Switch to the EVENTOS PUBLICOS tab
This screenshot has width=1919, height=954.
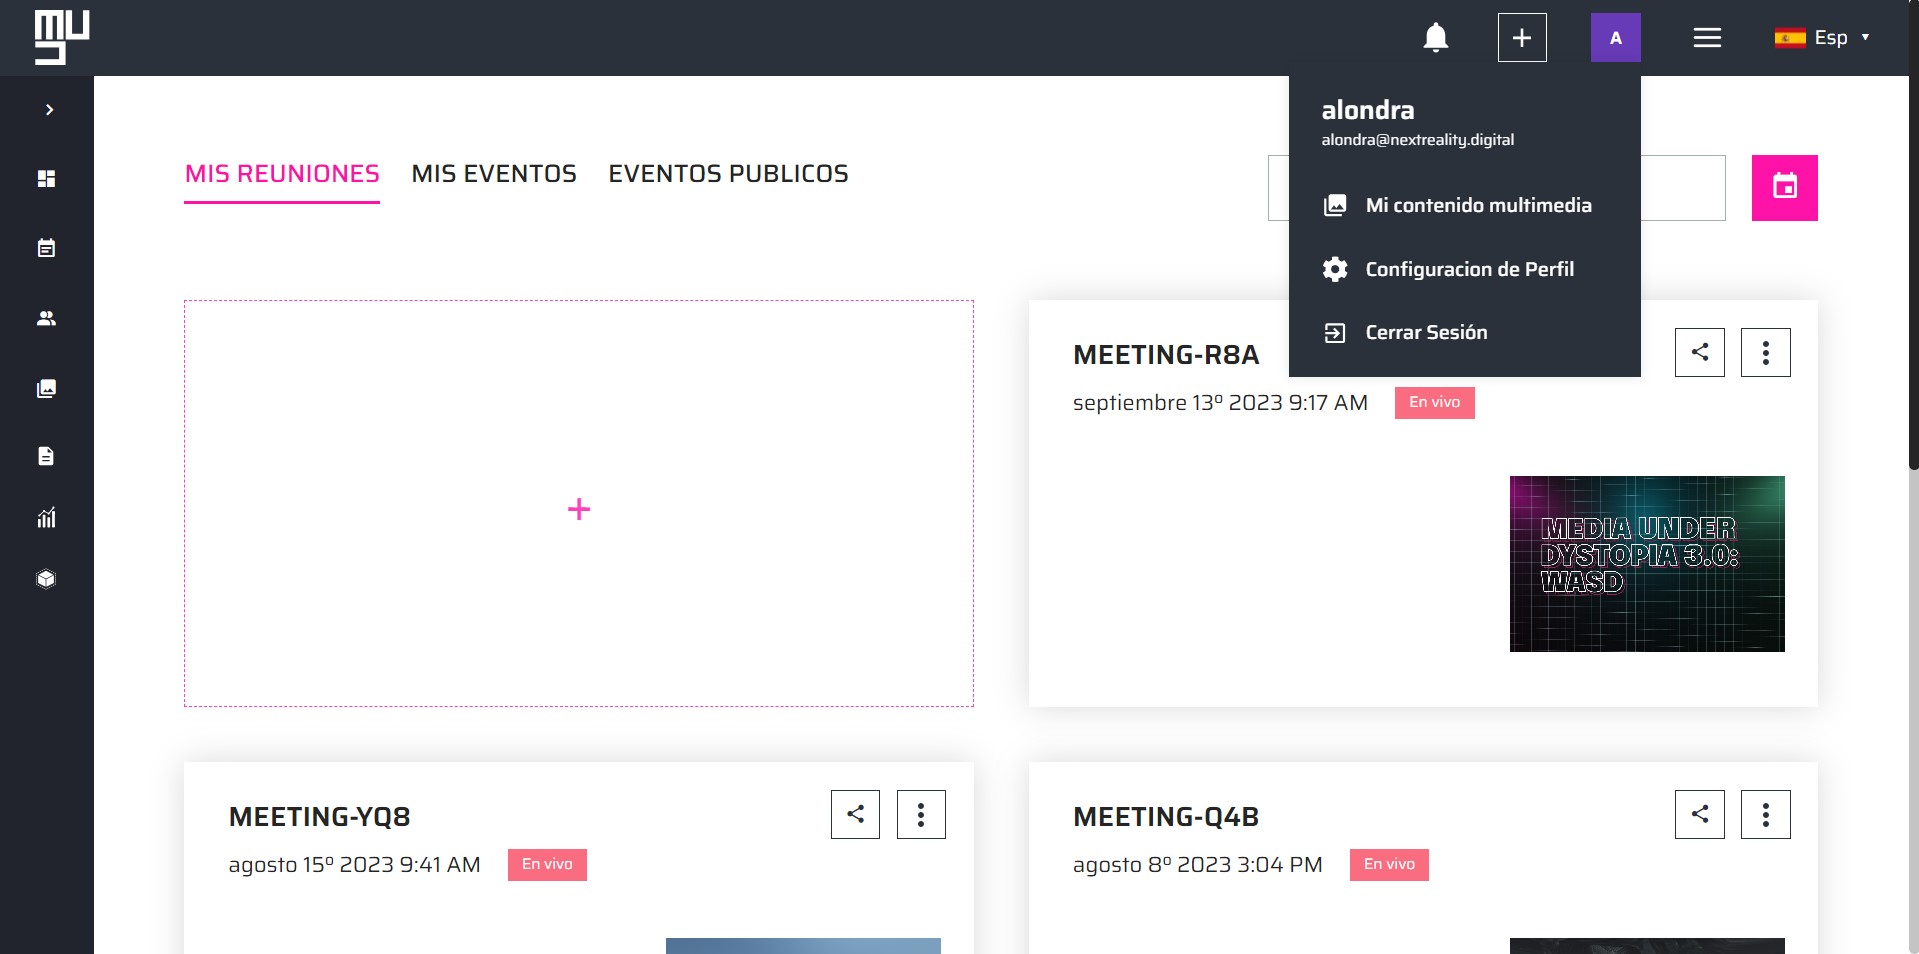728,174
